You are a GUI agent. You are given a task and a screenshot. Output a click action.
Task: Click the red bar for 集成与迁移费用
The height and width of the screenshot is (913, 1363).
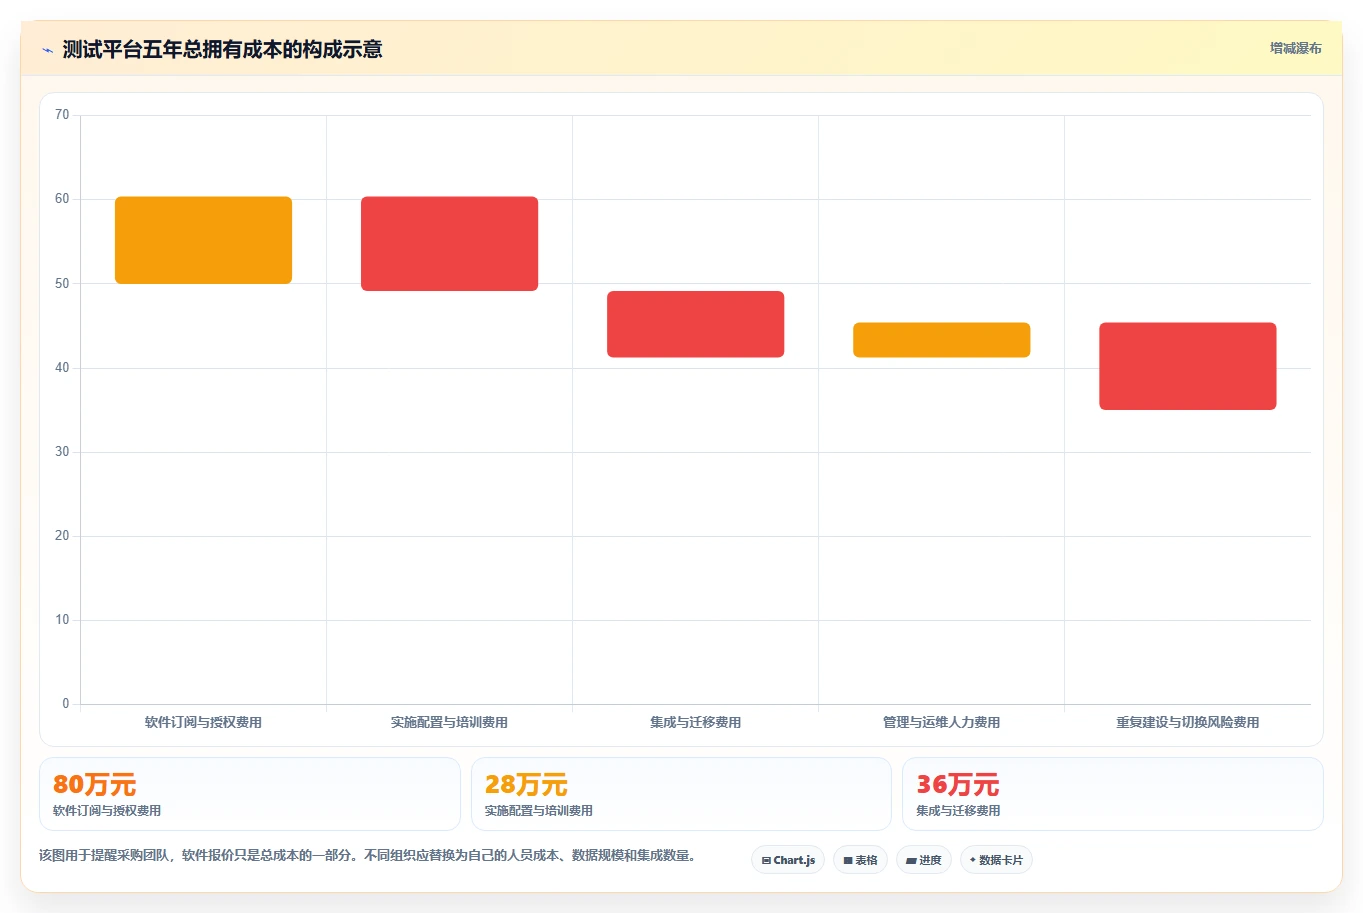(695, 324)
